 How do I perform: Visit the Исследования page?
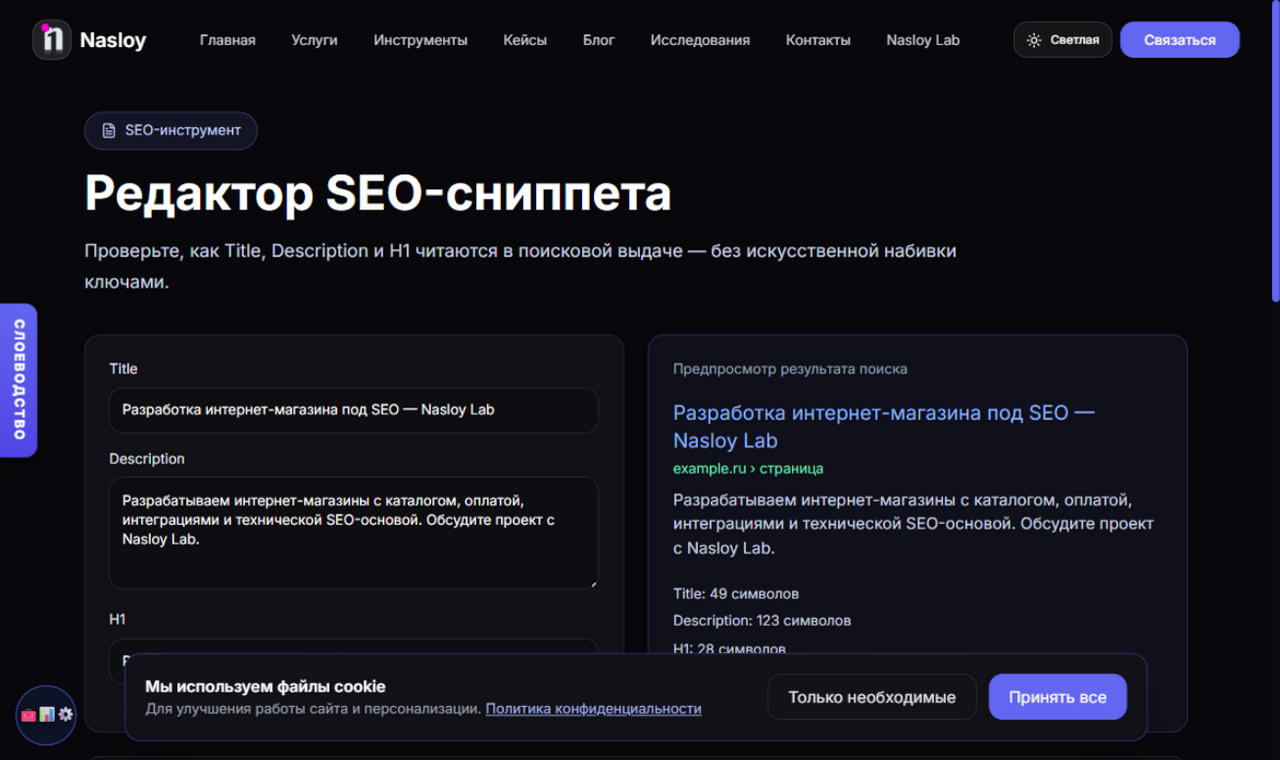[700, 40]
